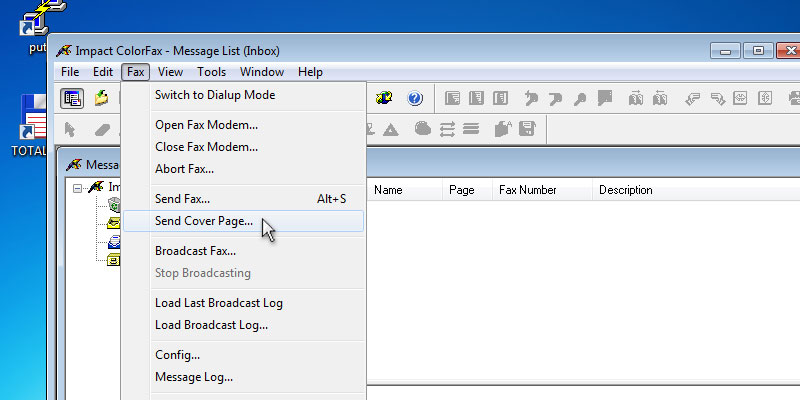Image resolution: width=800 pixels, height=400 pixels.
Task: Open Help via blue question mark icon
Action: tap(415, 98)
